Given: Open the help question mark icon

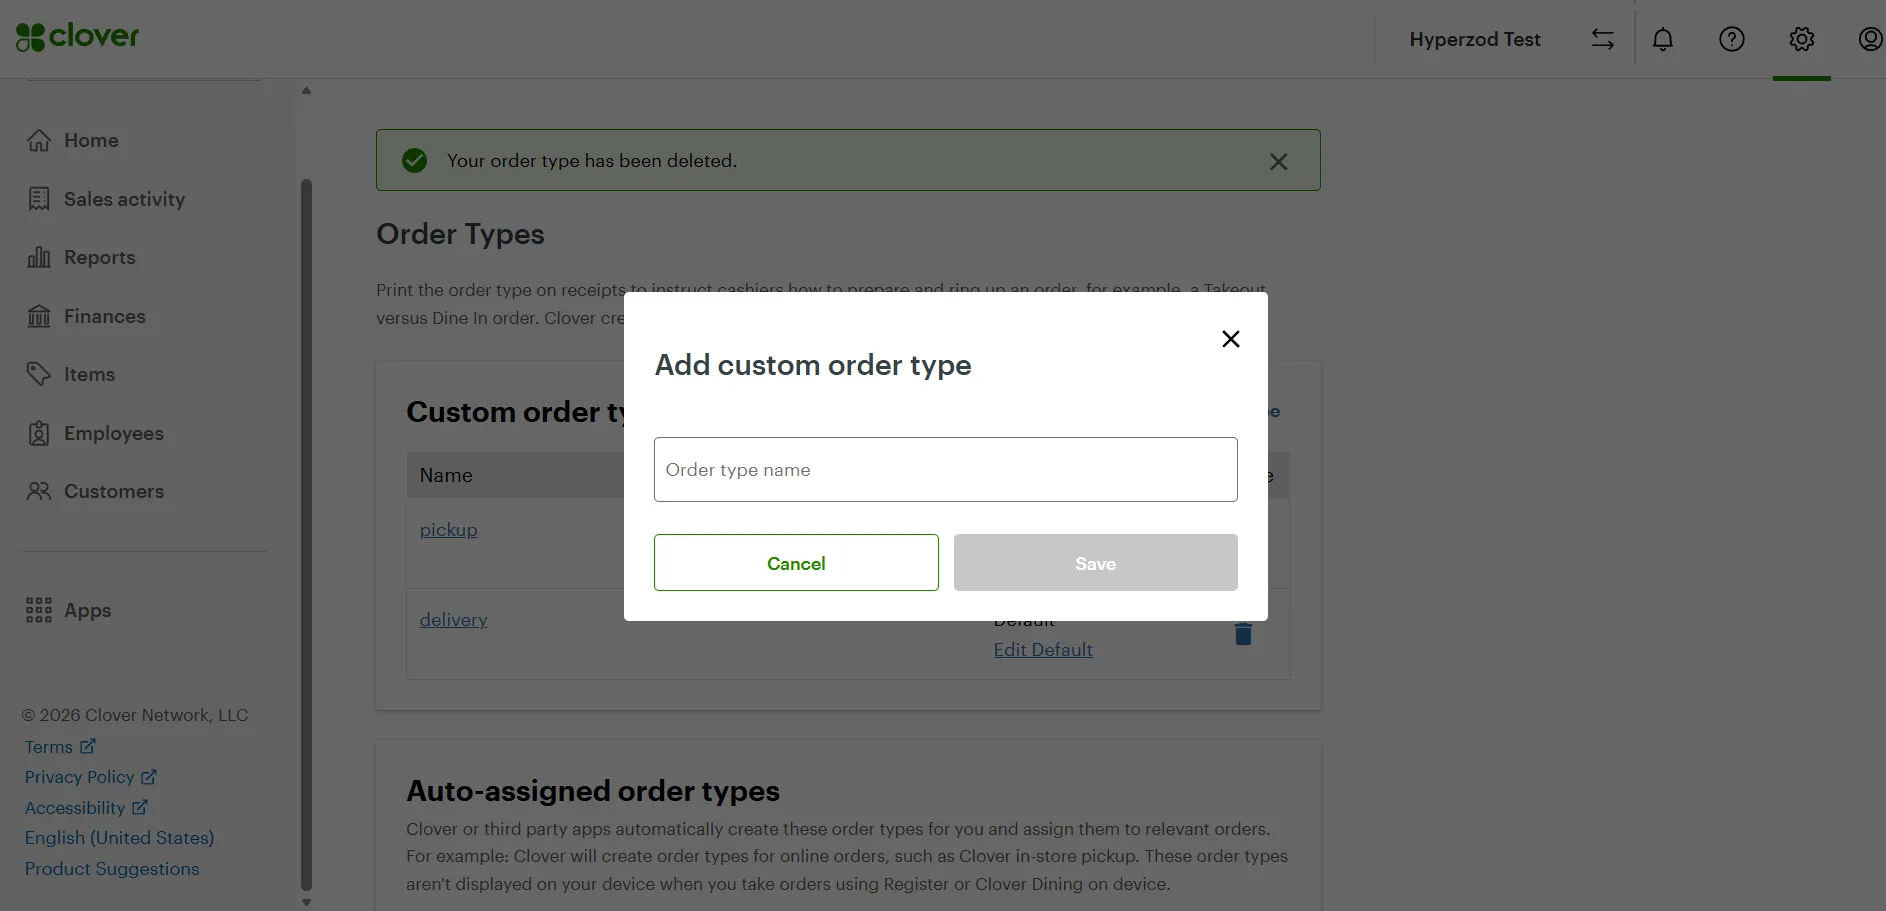Looking at the screenshot, I should coord(1732,39).
